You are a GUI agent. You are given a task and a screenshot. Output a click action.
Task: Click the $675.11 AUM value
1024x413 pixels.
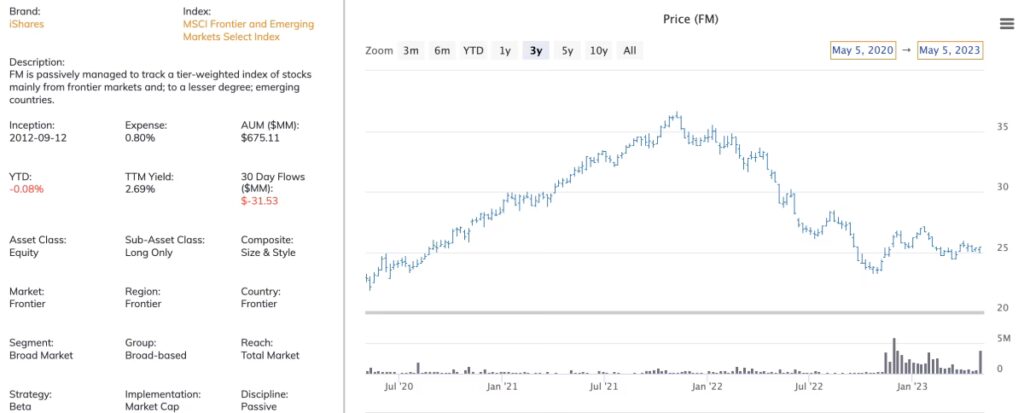click(259, 138)
